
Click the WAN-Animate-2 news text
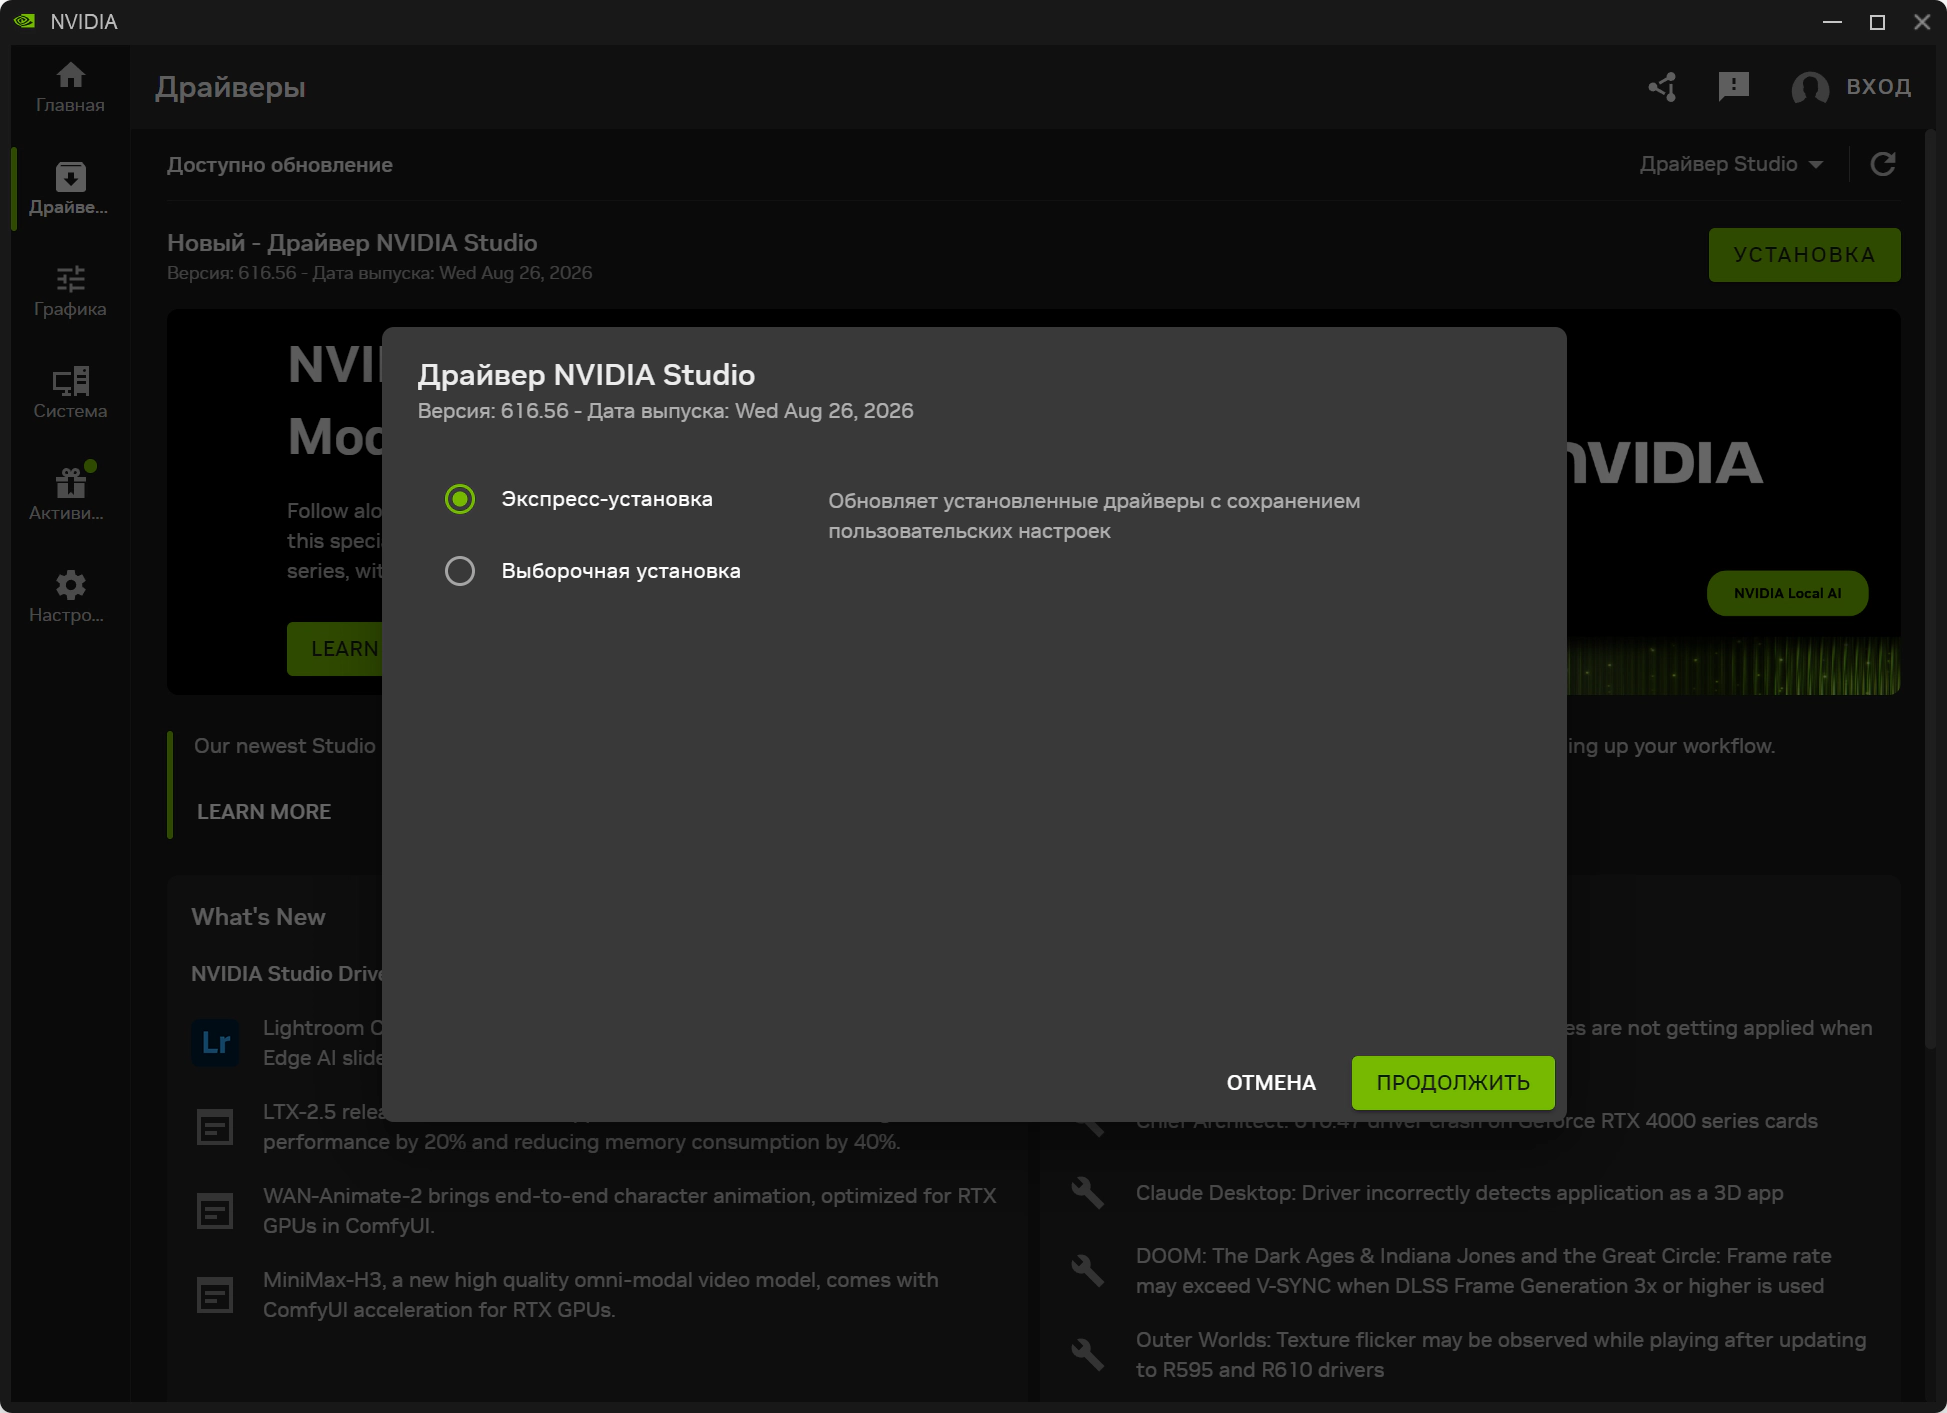[630, 1211]
